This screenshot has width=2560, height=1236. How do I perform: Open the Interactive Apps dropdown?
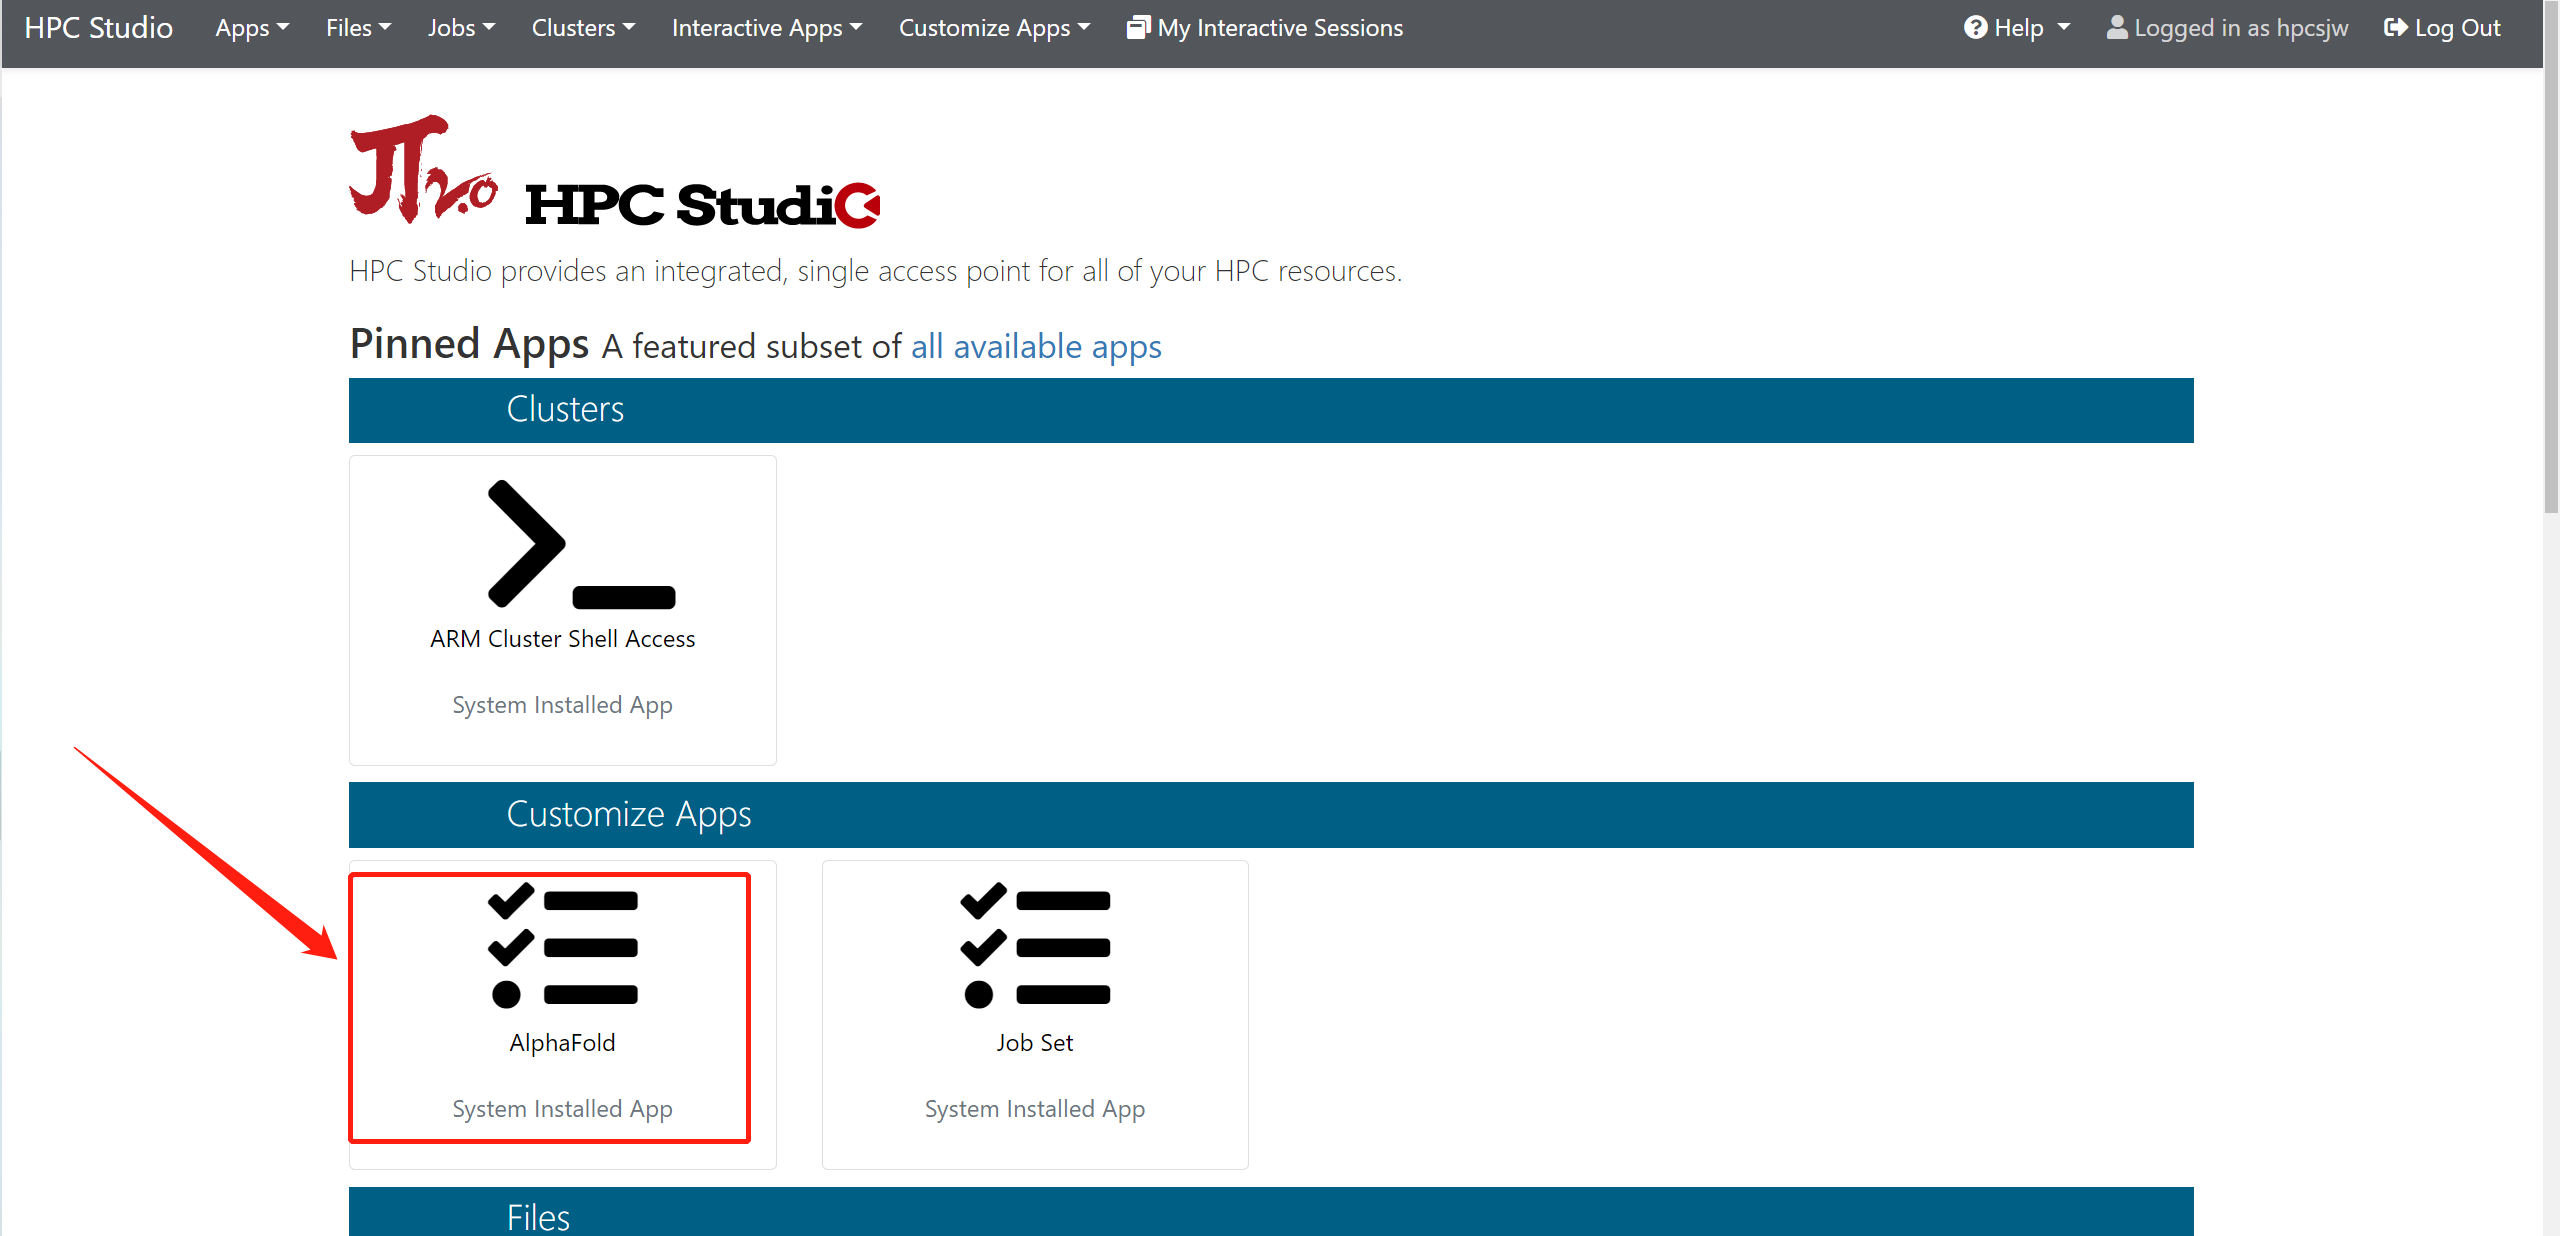(767, 28)
